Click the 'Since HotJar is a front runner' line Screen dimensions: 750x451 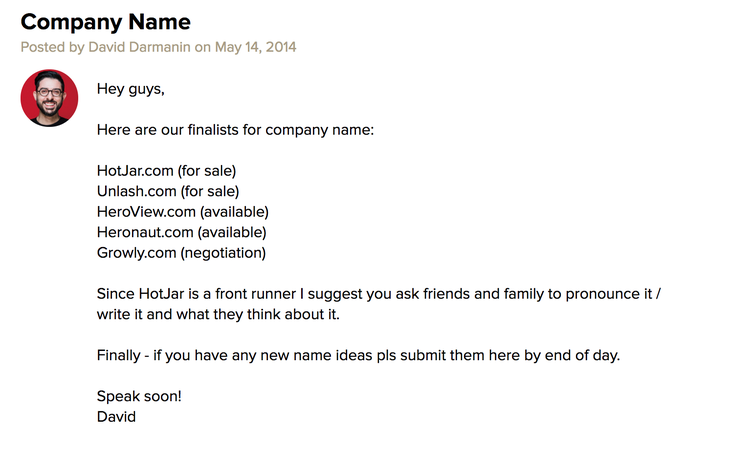[379, 294]
